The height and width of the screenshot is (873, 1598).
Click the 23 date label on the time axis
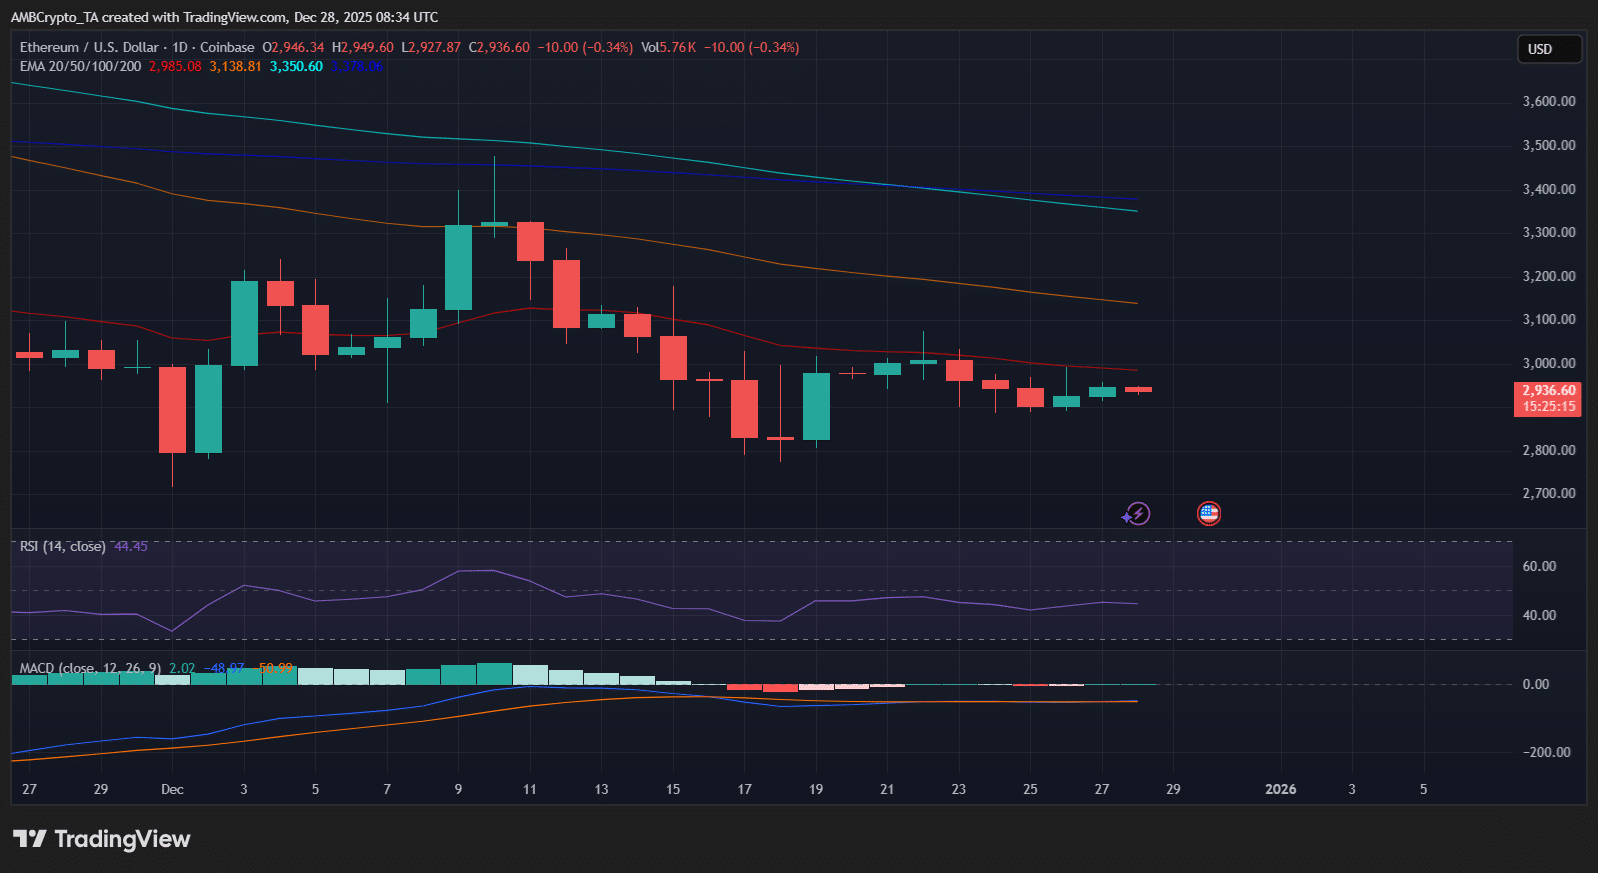pyautogui.click(x=959, y=789)
